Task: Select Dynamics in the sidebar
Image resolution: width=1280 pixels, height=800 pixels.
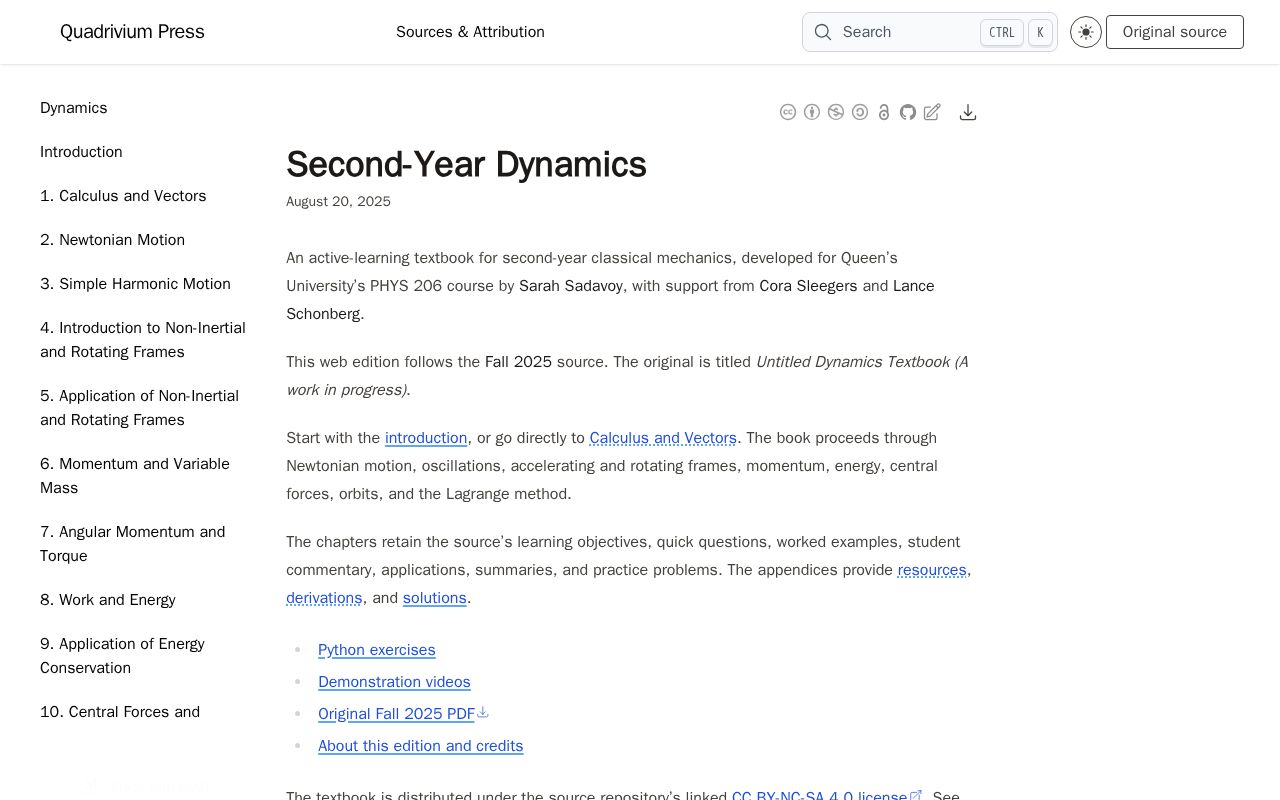Action: (x=74, y=108)
